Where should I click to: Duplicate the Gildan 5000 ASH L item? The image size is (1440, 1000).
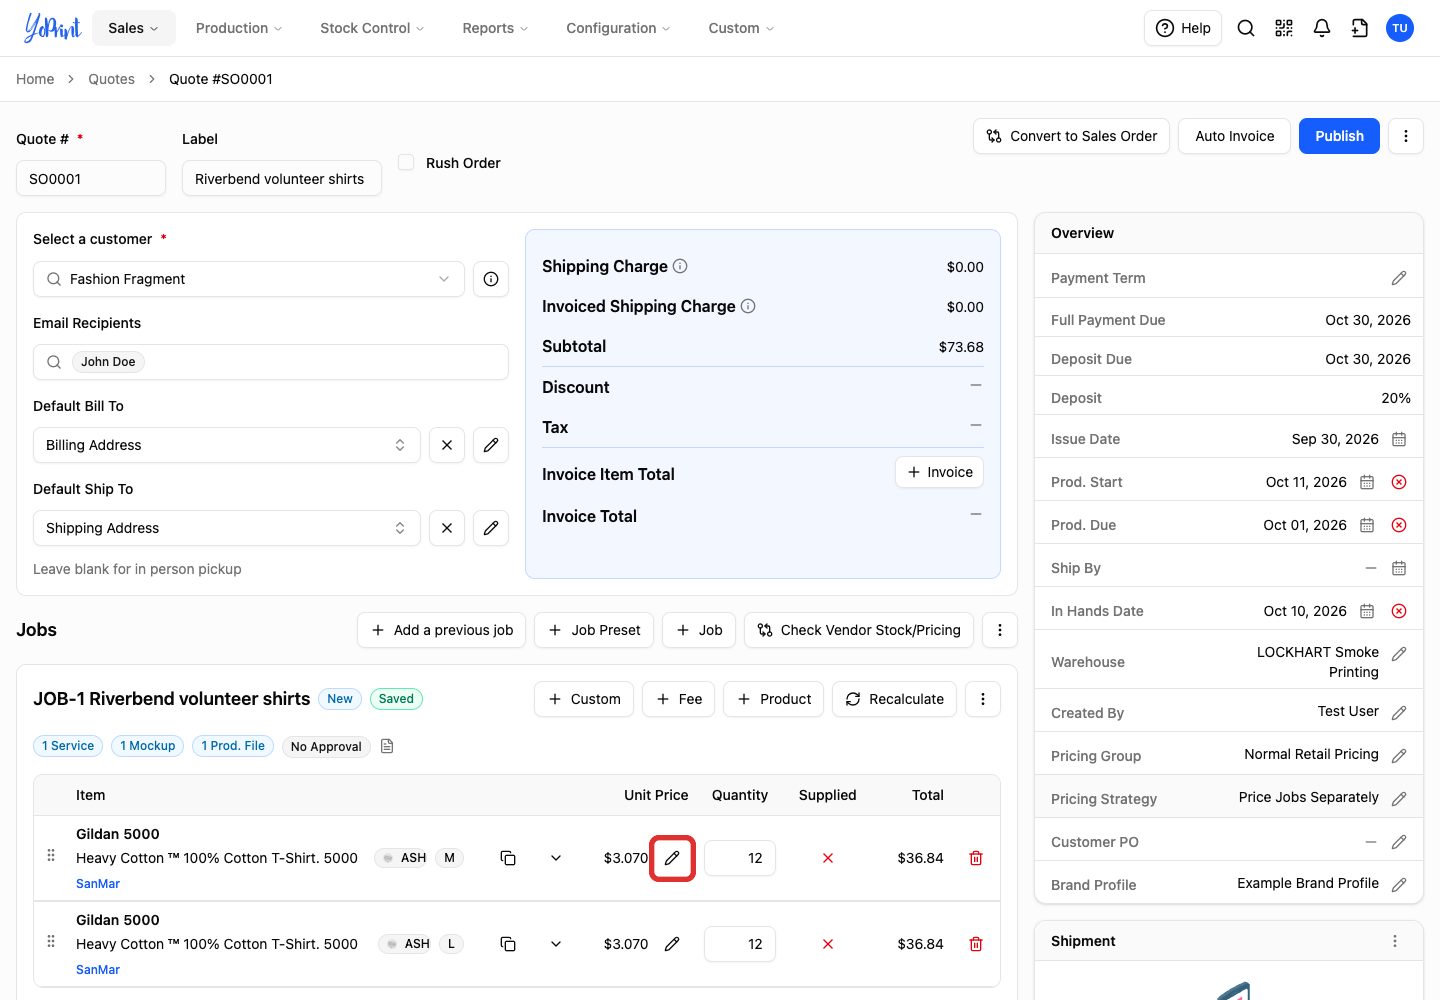508,944
